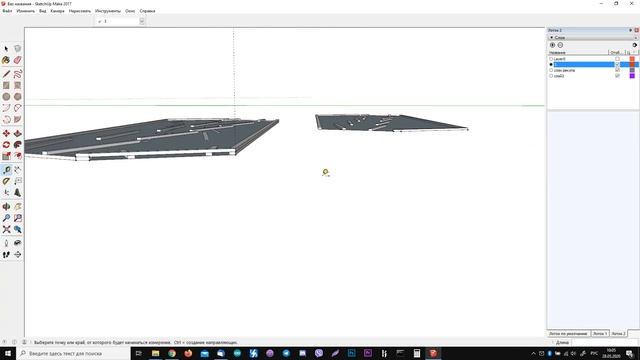Toggle the pin on Лоток 2 tray
The width and height of the screenshot is (640, 360).
[x=630, y=30]
